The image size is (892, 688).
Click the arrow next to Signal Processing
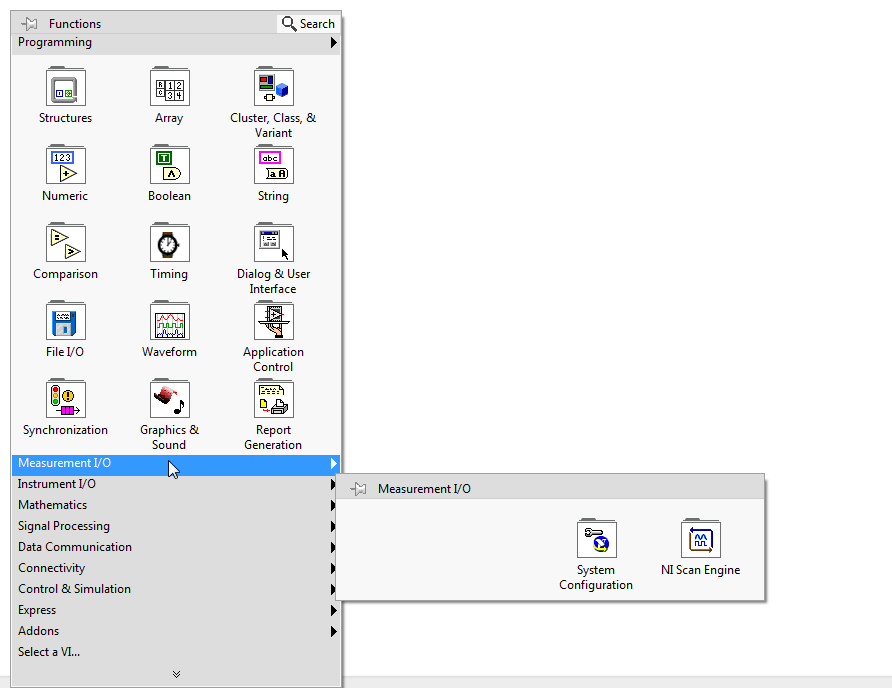tap(333, 526)
